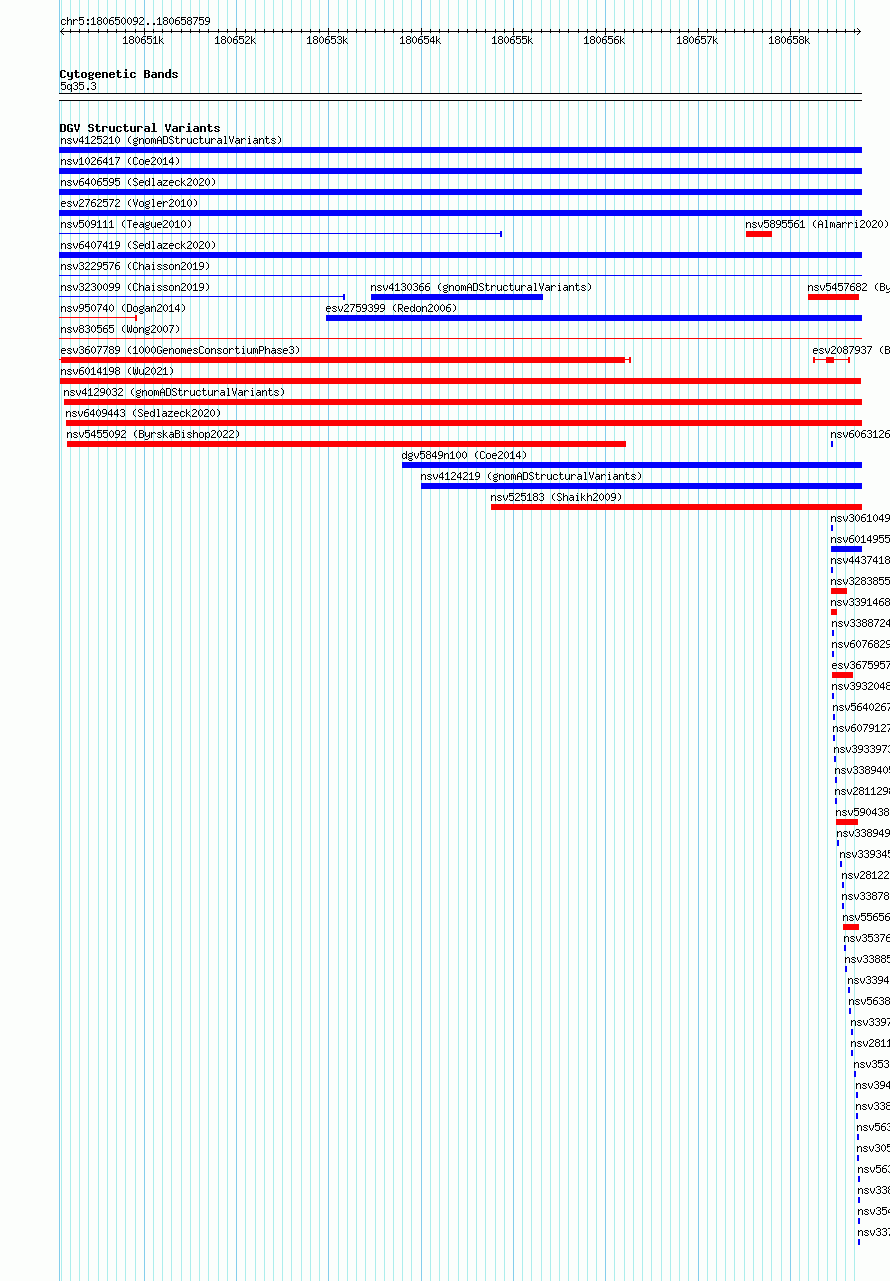Click the nsv3388724 variant label
Screen dimensions: 890x1281
pos(861,623)
